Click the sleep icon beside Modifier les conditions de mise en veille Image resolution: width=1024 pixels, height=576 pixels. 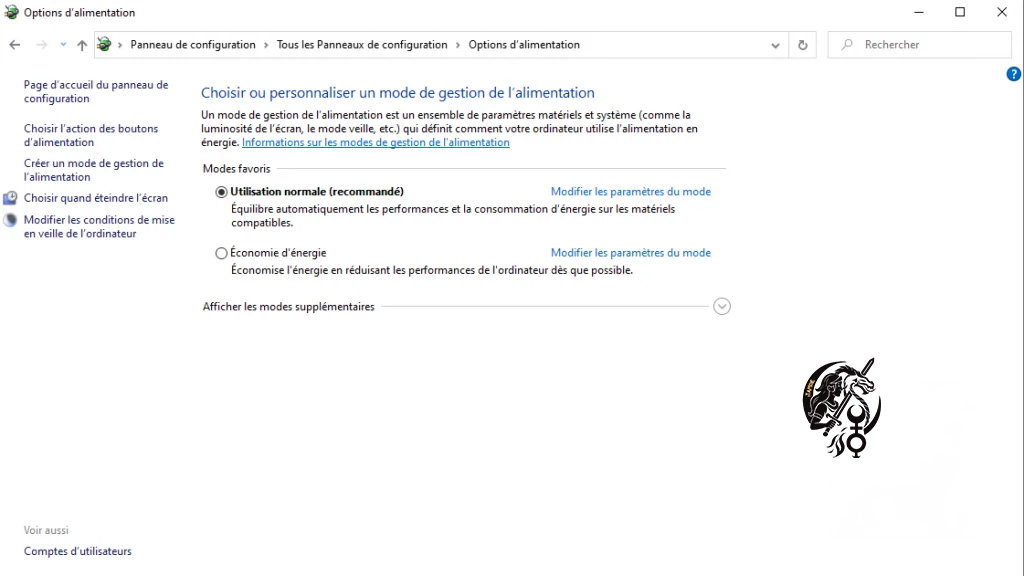coord(9,219)
